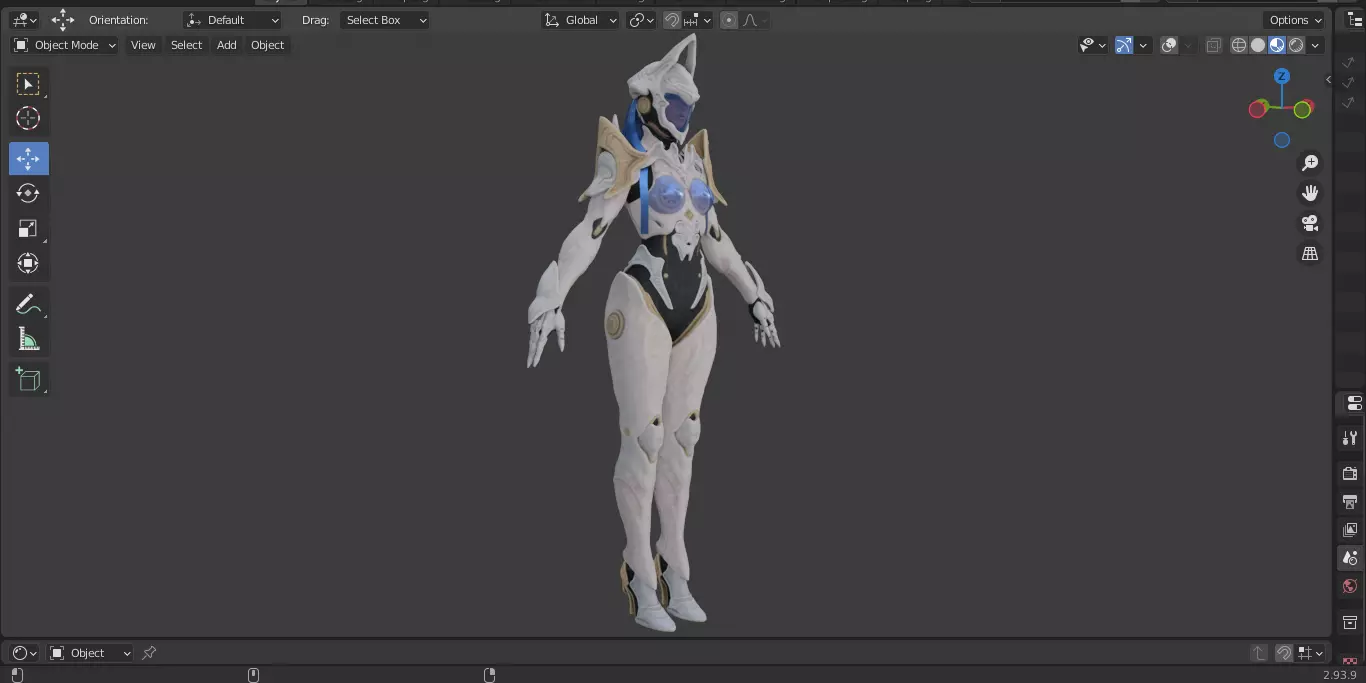
Task: Open the Object menu
Action: [267, 45]
